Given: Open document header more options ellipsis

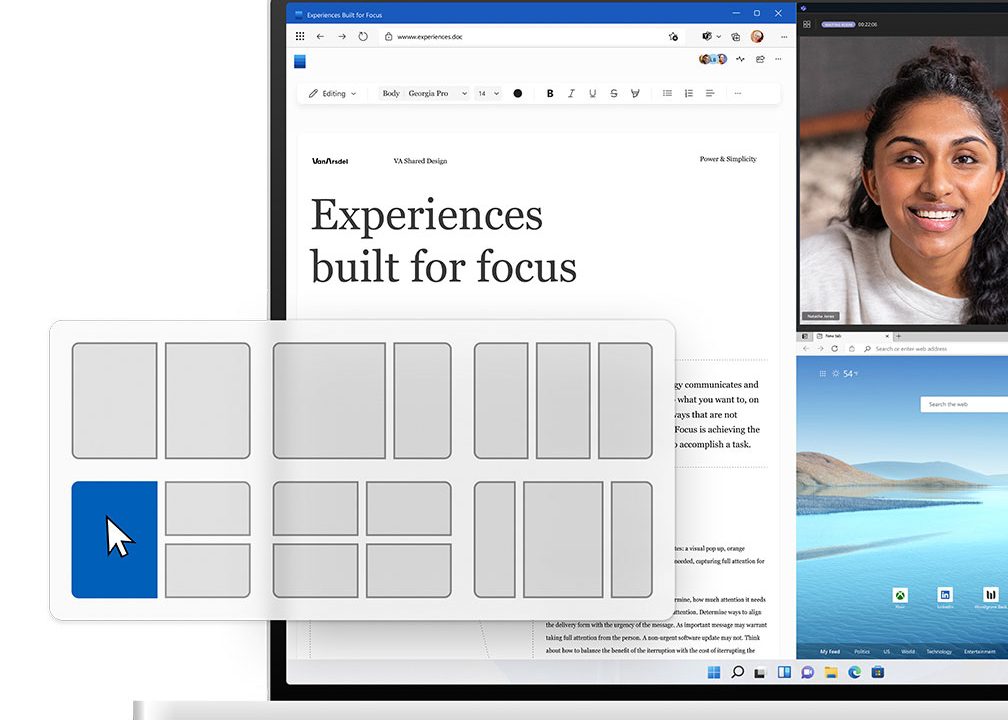Looking at the screenshot, I should point(778,59).
